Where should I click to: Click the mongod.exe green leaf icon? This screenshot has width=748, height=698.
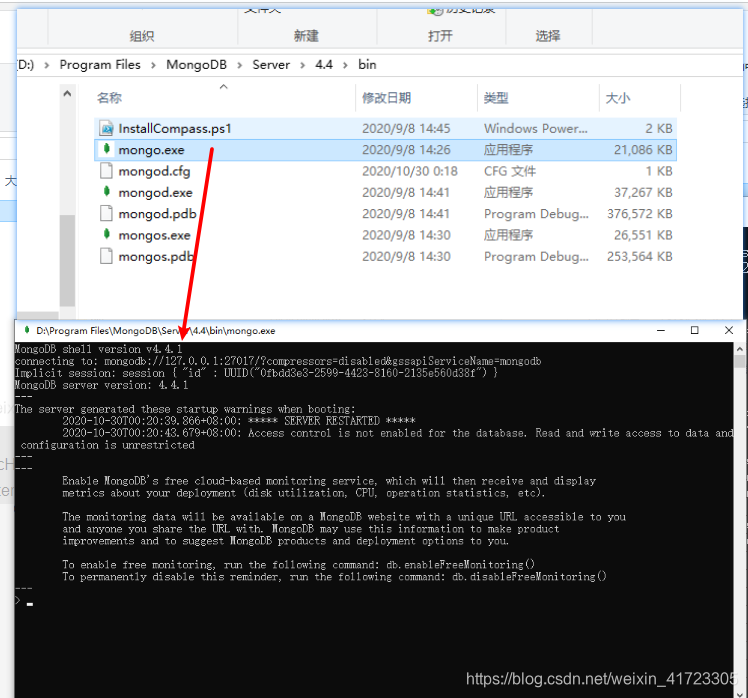(x=106, y=192)
